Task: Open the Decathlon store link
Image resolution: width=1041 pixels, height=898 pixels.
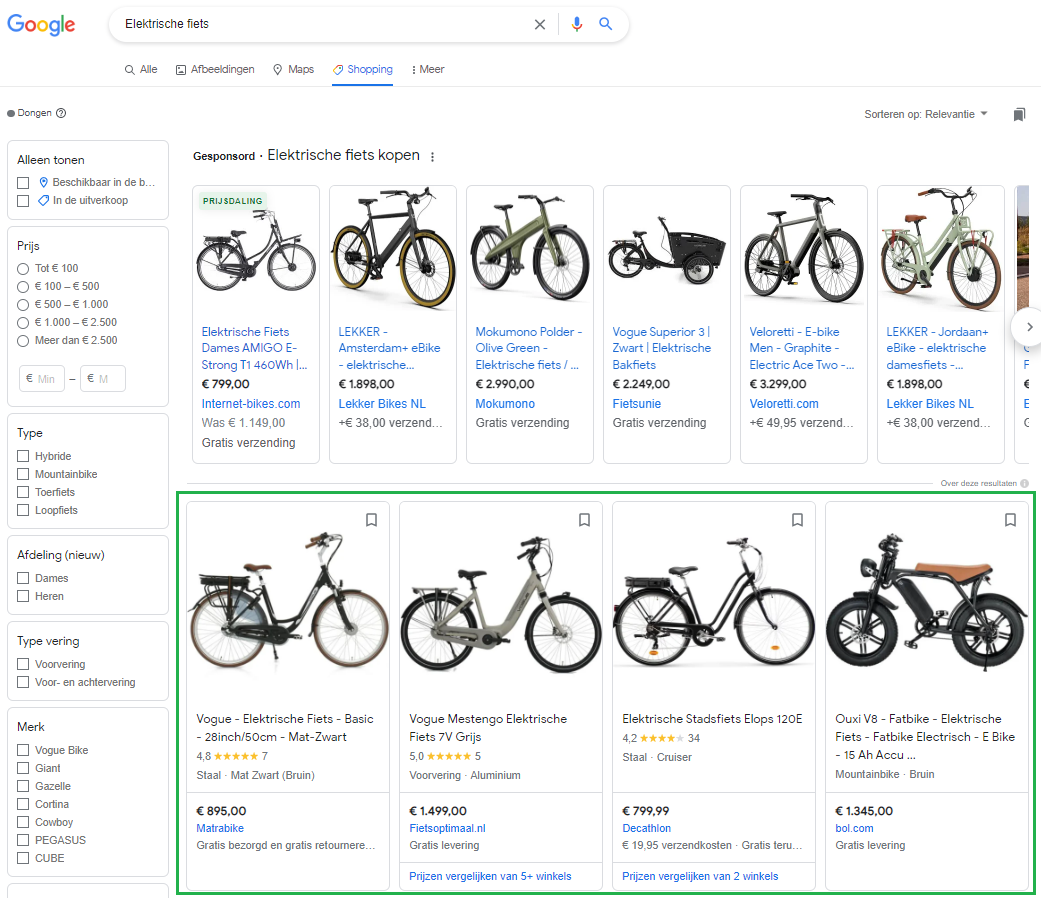Action: (x=647, y=828)
